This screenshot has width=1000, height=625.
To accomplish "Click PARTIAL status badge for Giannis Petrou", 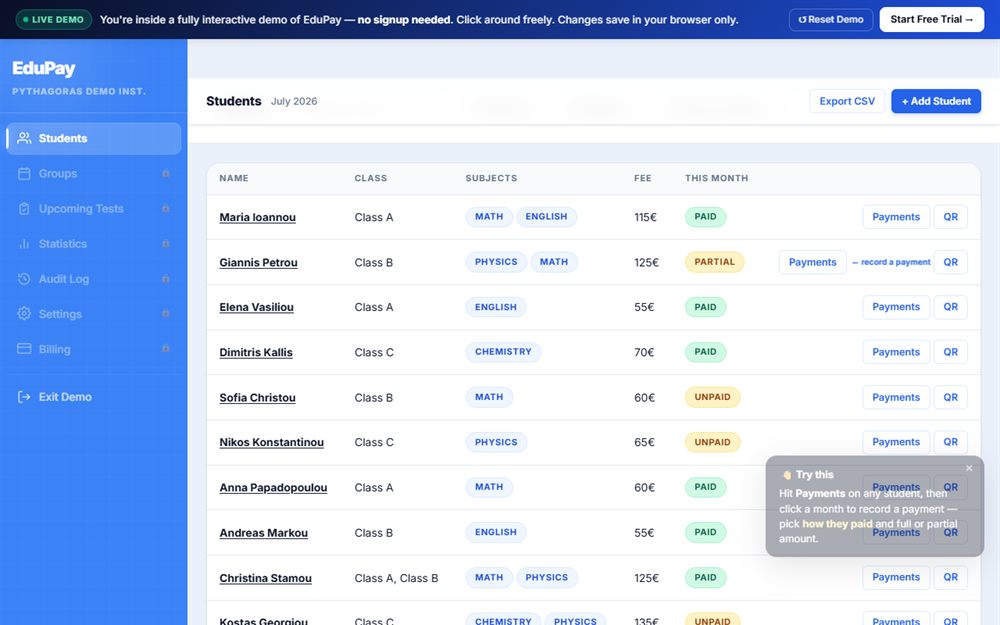I will coord(714,262).
